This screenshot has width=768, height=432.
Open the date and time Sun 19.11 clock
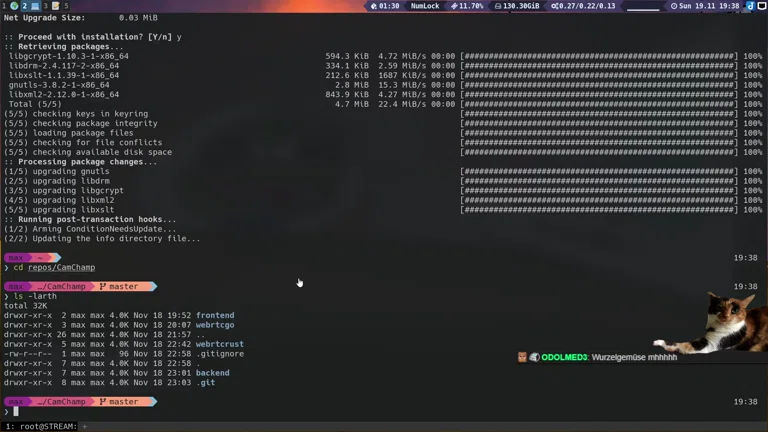[x=704, y=6]
